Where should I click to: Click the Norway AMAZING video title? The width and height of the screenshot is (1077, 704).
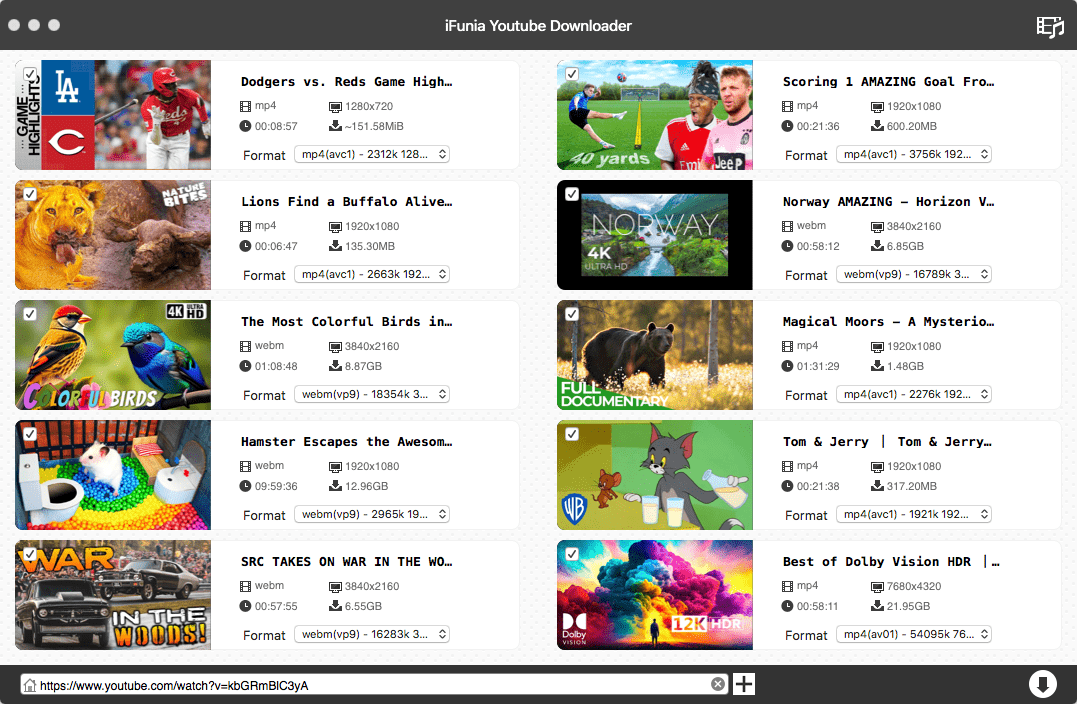click(888, 202)
